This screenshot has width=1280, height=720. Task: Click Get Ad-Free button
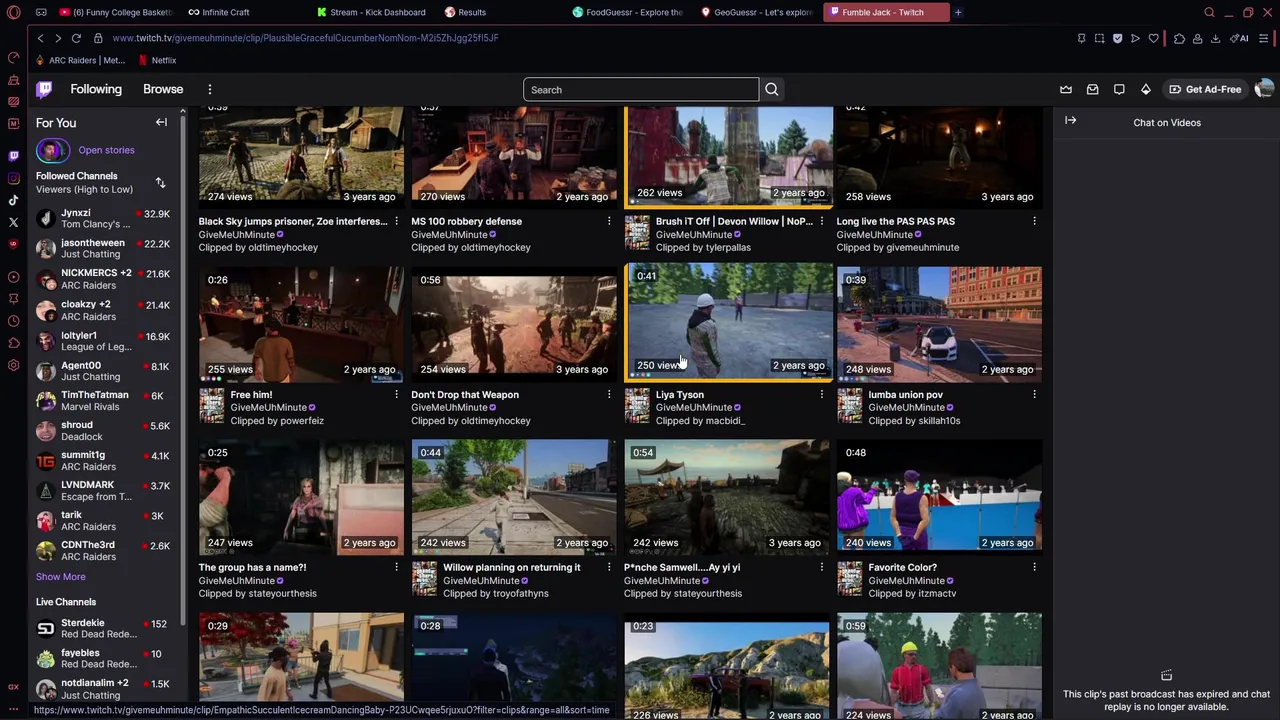[1205, 90]
